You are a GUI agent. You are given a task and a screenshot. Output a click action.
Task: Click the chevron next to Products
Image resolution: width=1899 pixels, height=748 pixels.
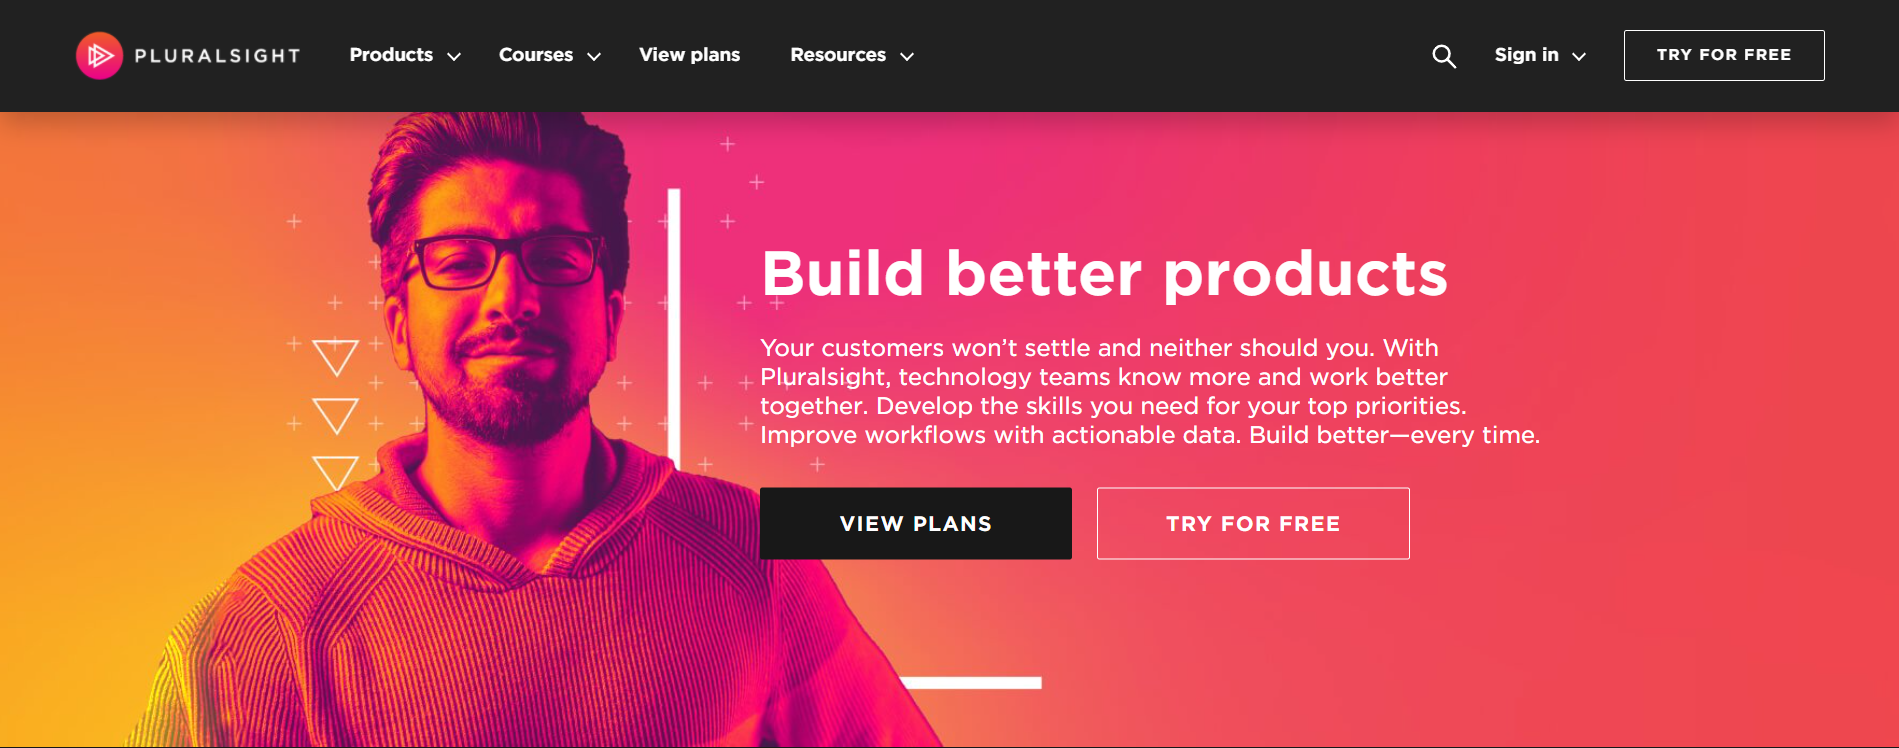(x=455, y=57)
